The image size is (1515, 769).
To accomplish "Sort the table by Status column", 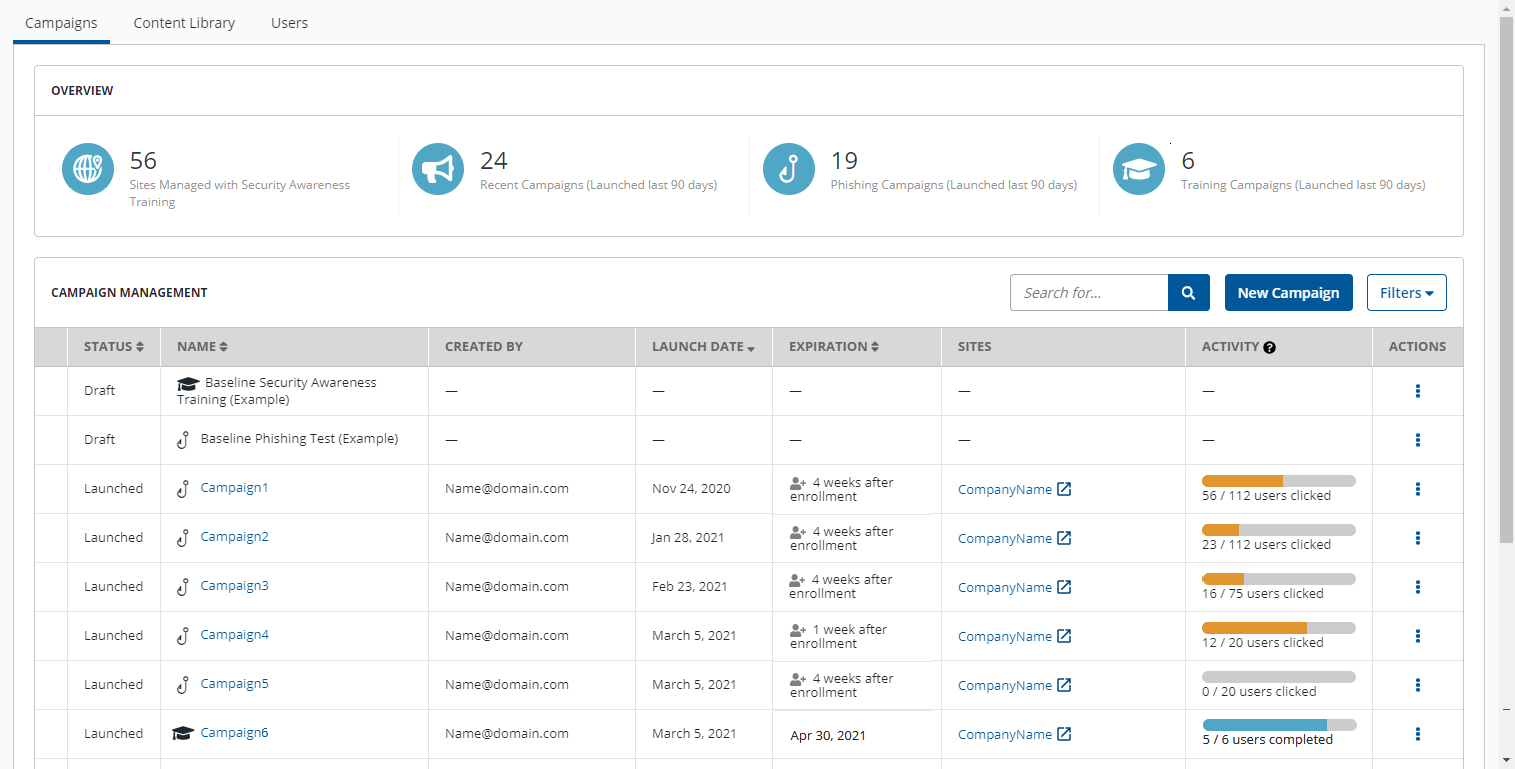I will 113,347.
